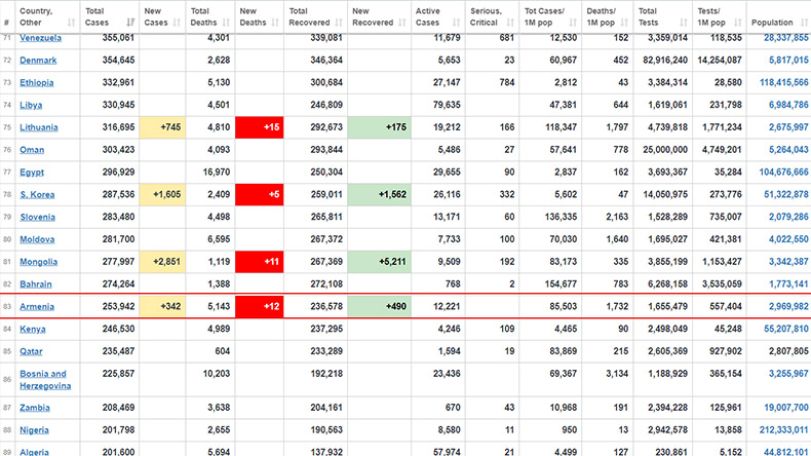Click Slovenia's deaths per million 2,163

pyautogui.click(x=617, y=217)
